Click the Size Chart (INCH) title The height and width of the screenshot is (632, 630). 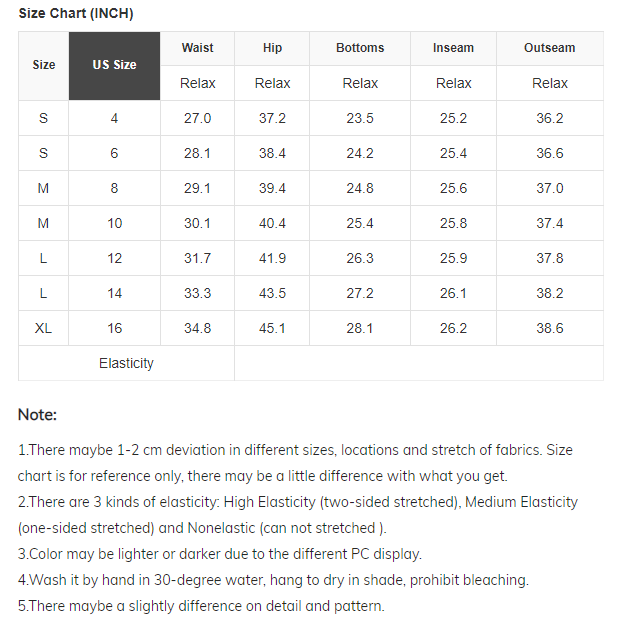pos(76,13)
